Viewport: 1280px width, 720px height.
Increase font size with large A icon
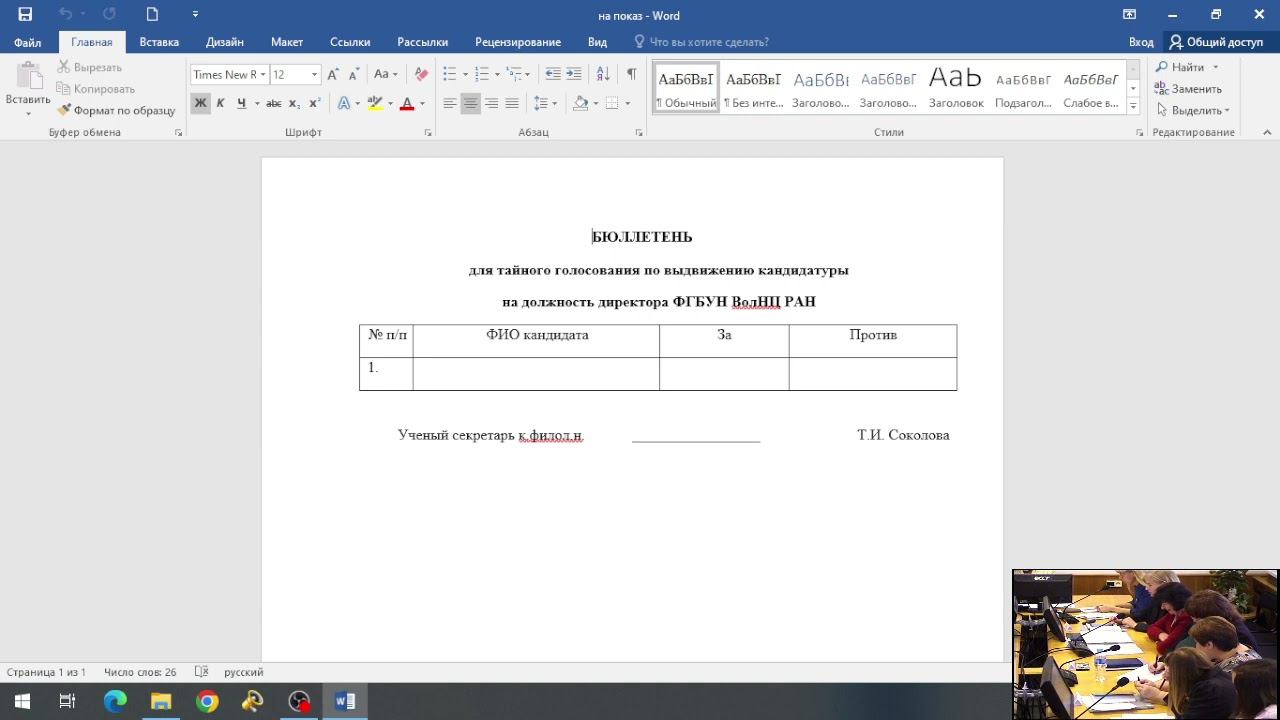(x=333, y=74)
